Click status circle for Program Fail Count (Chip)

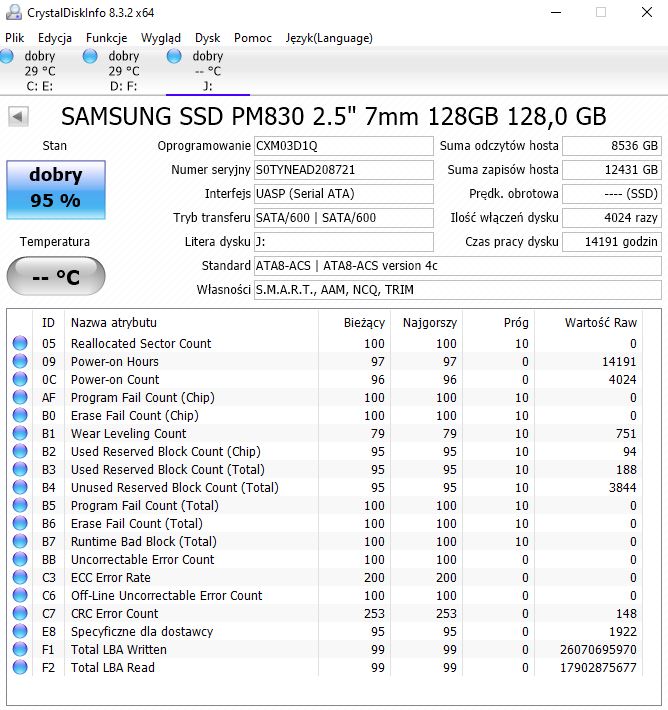[x=20, y=397]
